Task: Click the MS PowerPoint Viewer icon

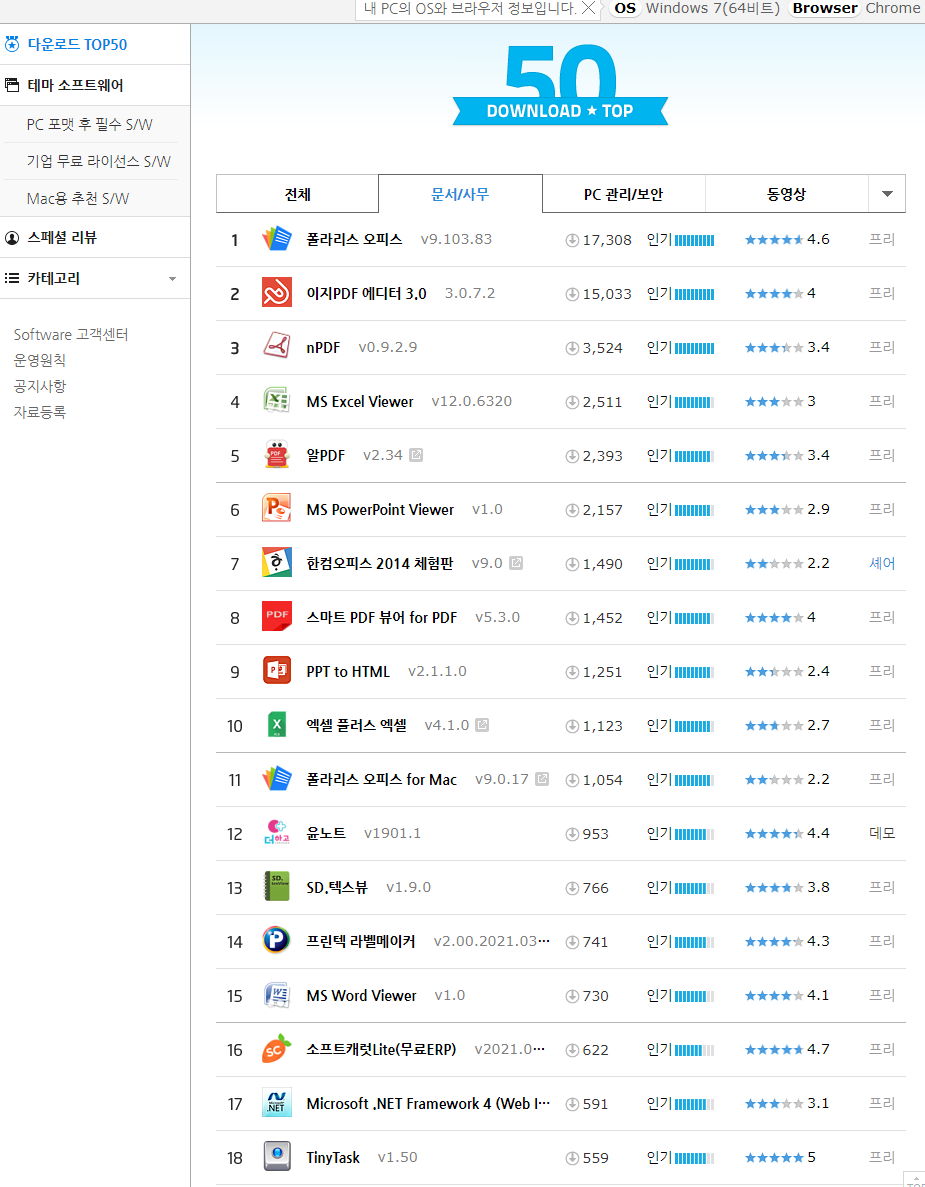Action: [x=276, y=509]
